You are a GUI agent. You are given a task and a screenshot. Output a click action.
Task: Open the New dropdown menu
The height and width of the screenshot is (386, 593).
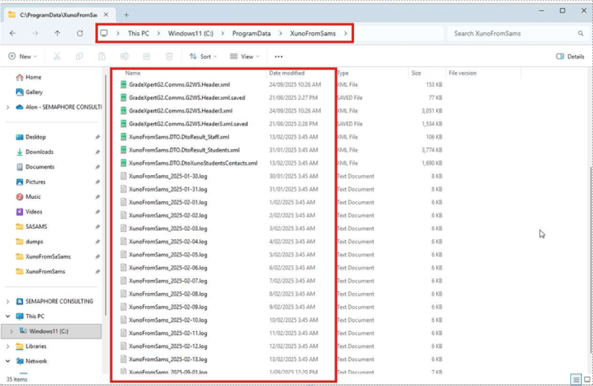click(23, 56)
